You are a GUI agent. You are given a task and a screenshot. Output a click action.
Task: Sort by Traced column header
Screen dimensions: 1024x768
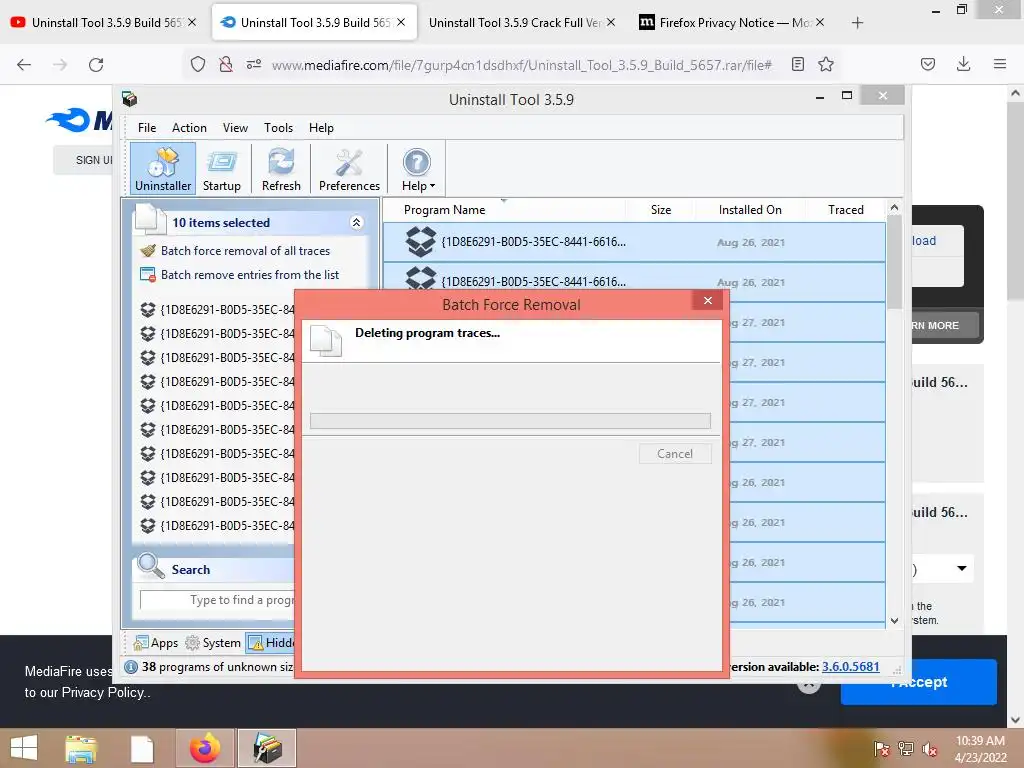pos(846,210)
